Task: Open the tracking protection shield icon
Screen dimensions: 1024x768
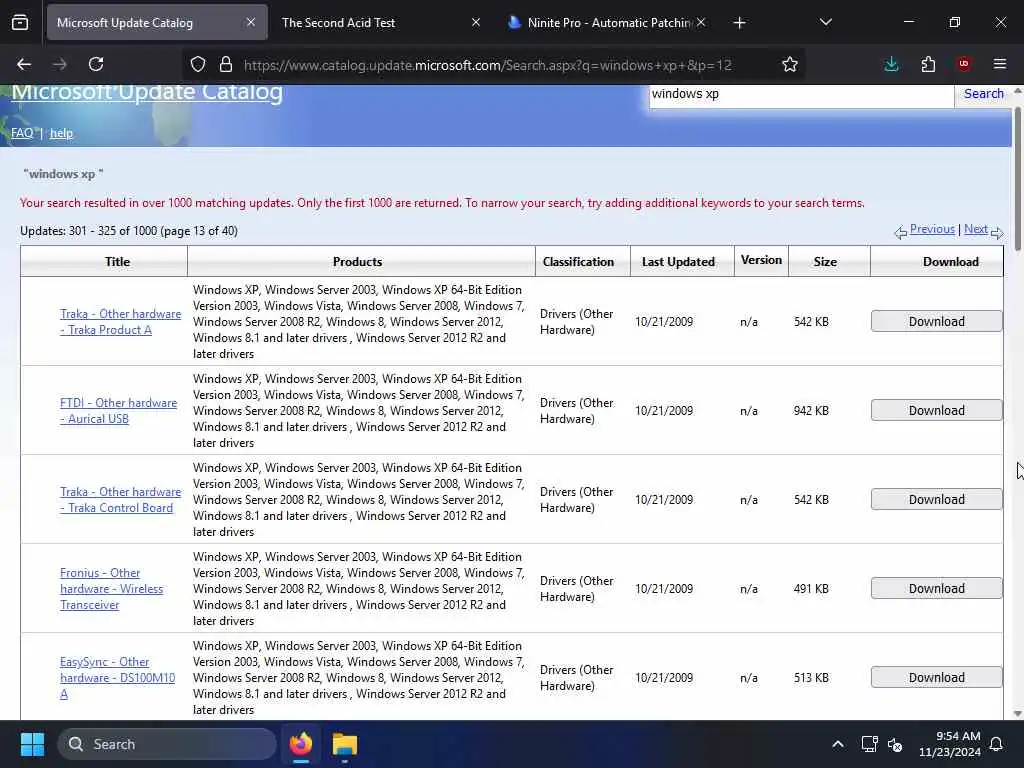Action: (x=198, y=64)
